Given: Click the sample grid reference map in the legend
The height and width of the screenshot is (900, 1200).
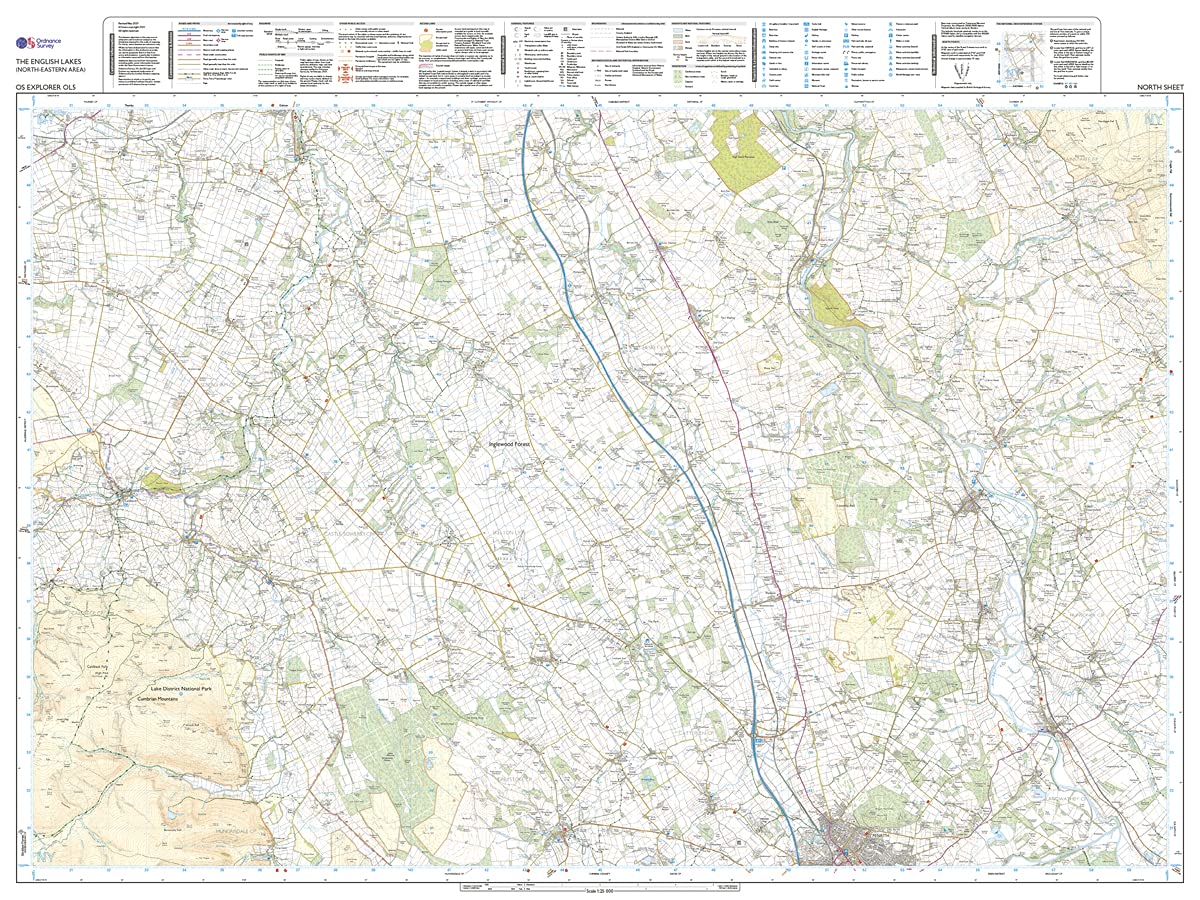Looking at the screenshot, I should 1023,58.
